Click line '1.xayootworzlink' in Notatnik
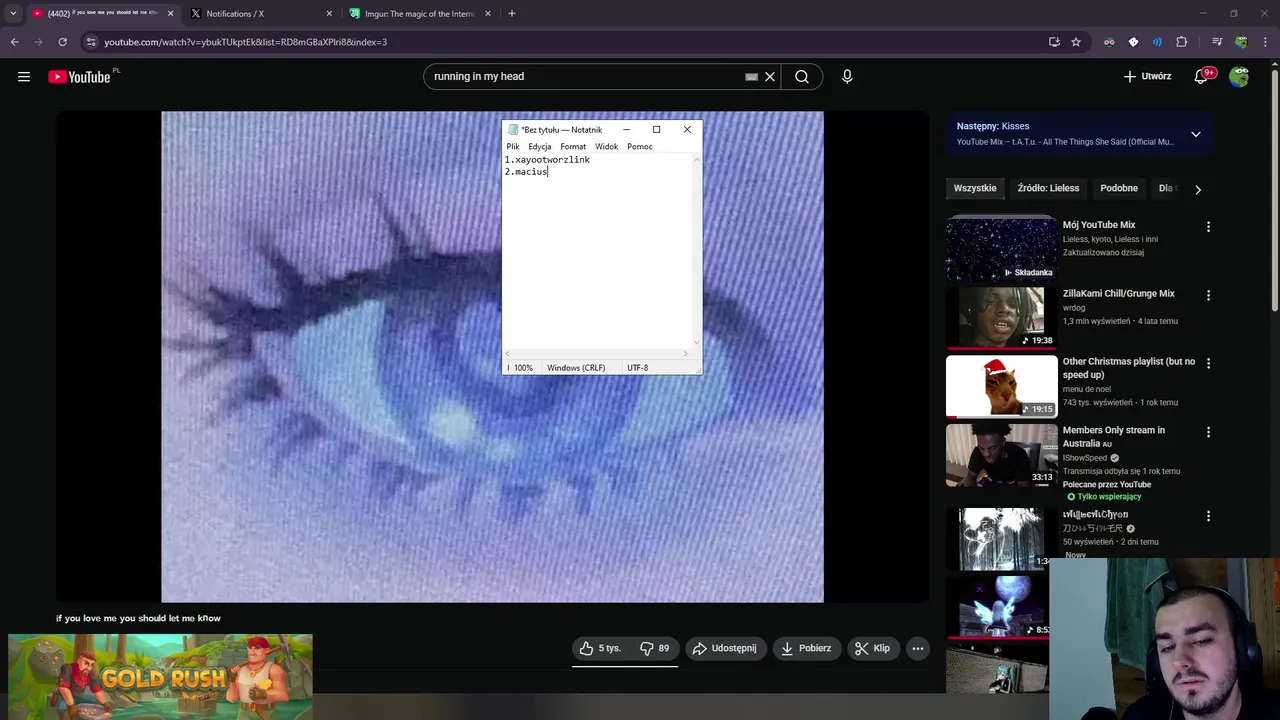Image resolution: width=1280 pixels, height=720 pixels. click(547, 159)
